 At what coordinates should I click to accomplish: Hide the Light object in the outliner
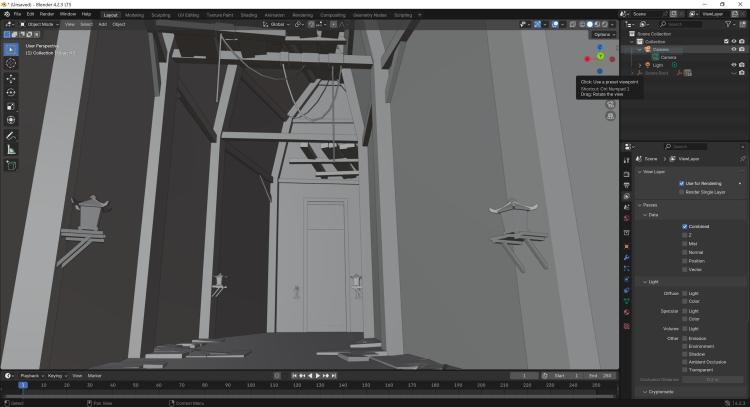point(734,65)
